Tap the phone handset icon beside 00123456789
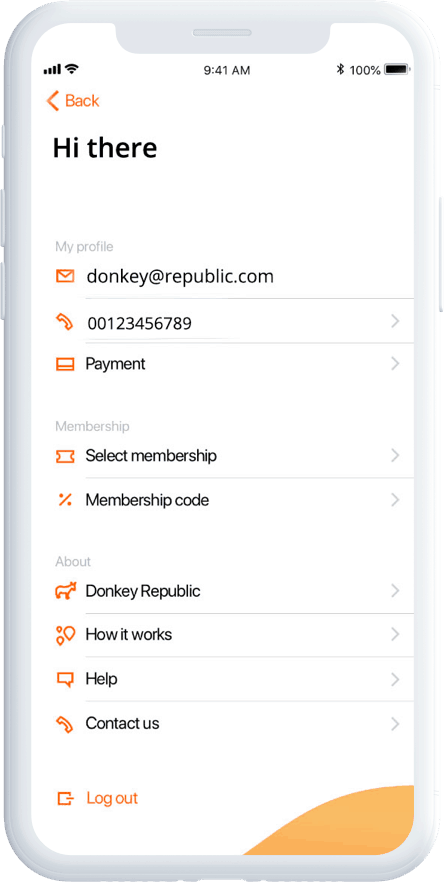Viewport: 444px width, 882px height. click(x=65, y=322)
